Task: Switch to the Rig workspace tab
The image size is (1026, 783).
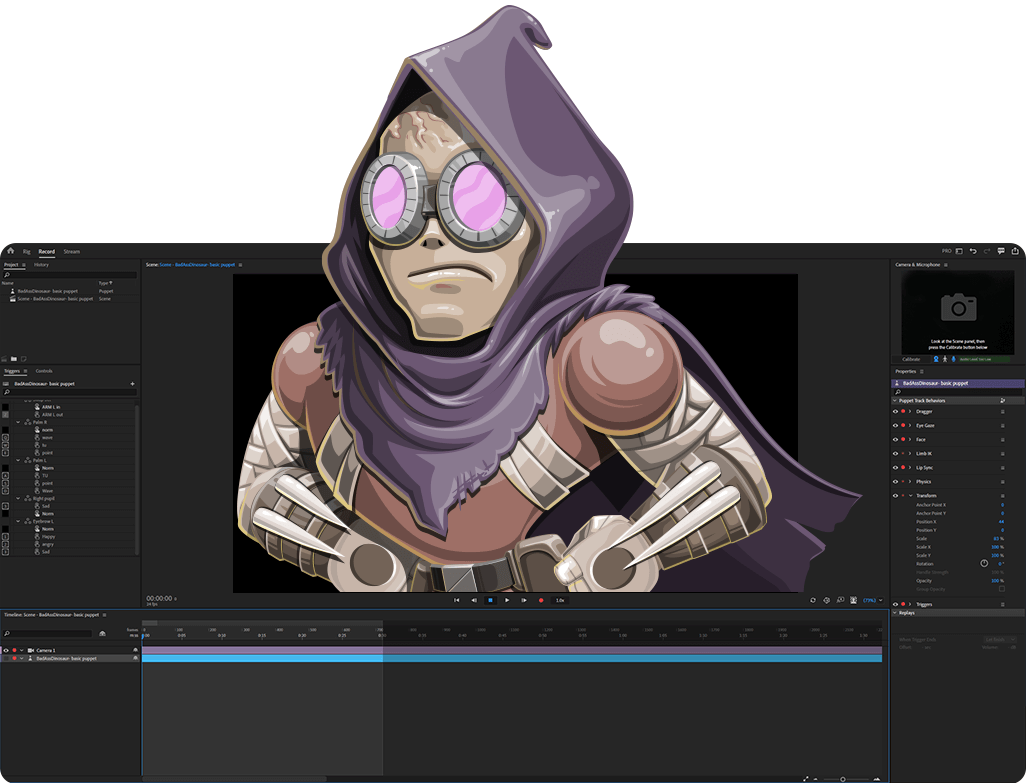Action: [27, 251]
